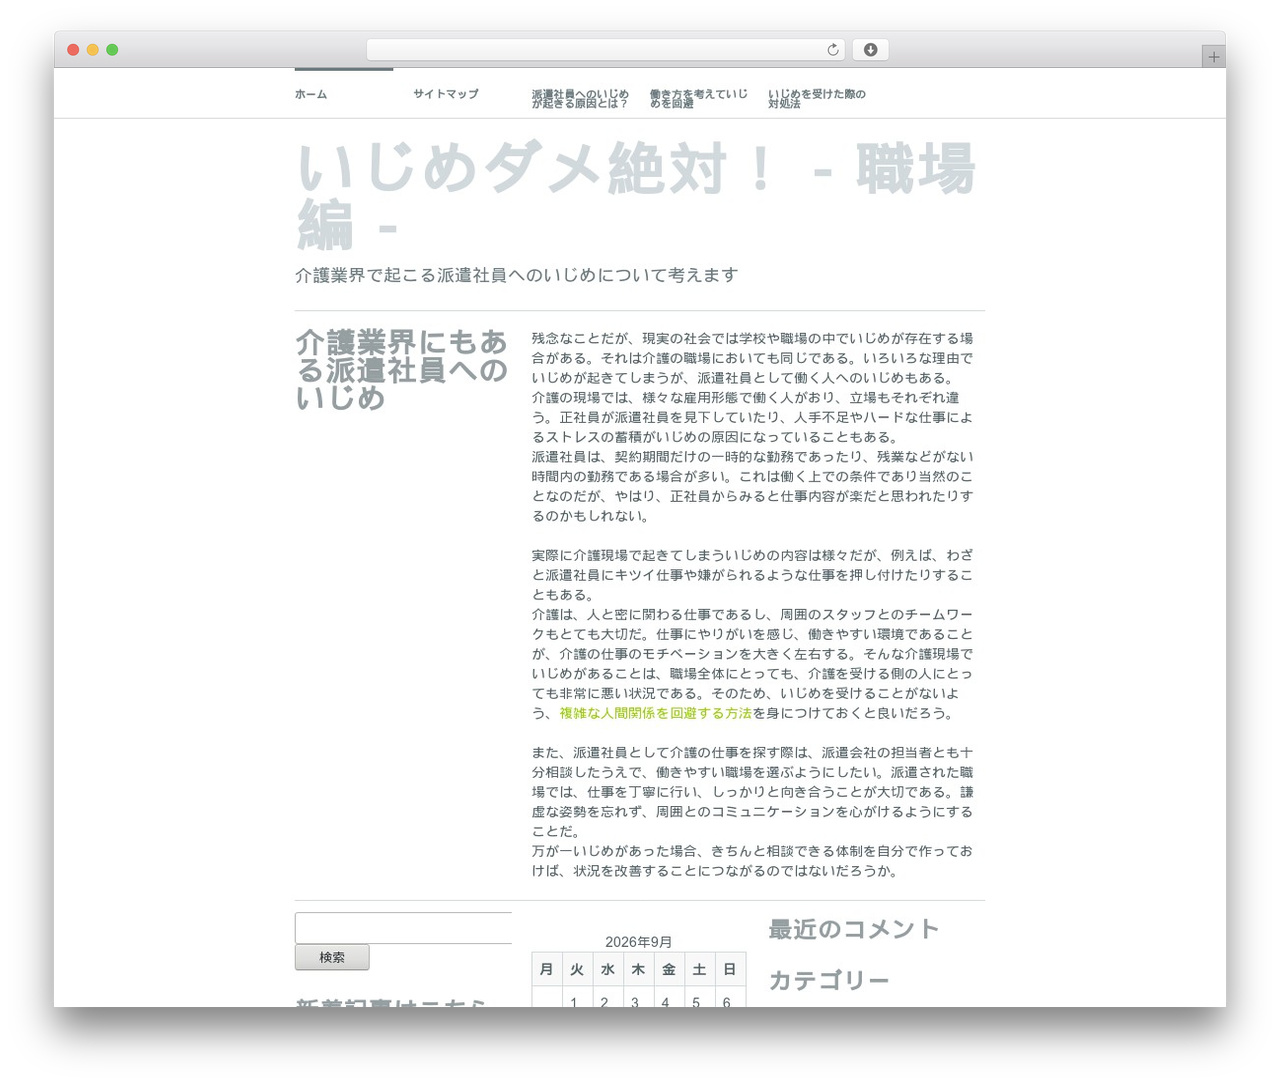This screenshot has width=1280, height=1084.
Task: Open the いじめを受けた際の対処法 menu item
Action: pyautogui.click(x=817, y=98)
